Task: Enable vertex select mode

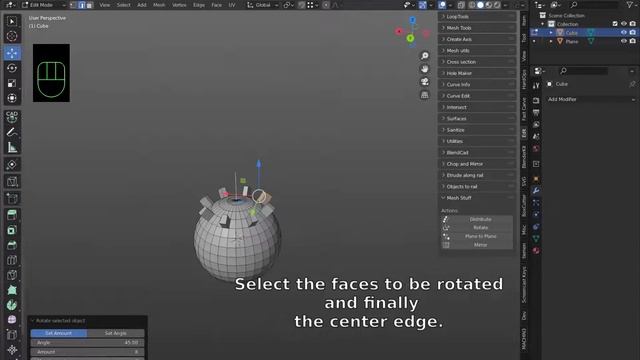Action: [73, 5]
